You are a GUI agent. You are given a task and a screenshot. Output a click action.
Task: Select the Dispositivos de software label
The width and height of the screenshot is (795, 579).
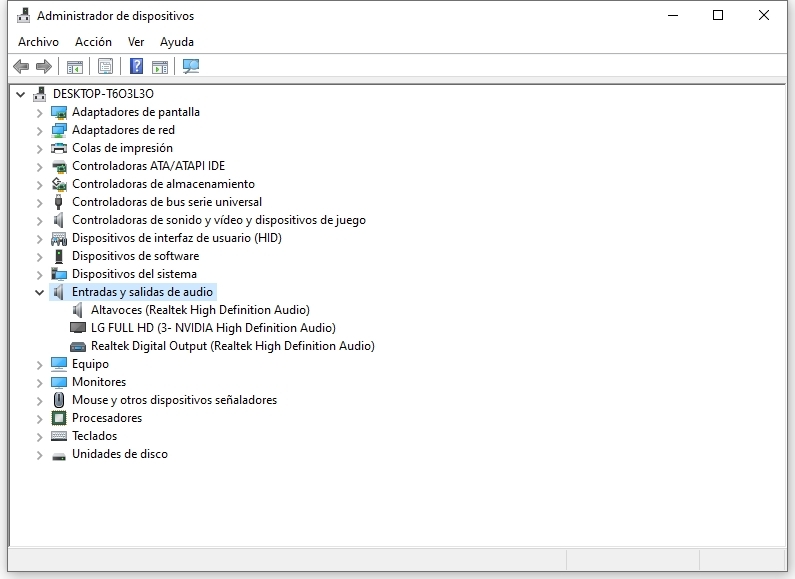tap(135, 256)
